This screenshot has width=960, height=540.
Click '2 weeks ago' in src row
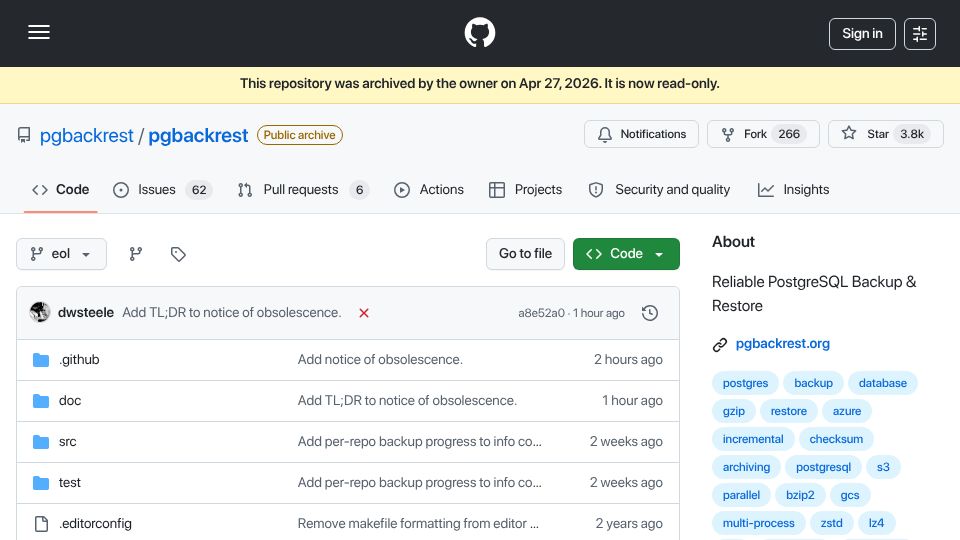(x=626, y=441)
